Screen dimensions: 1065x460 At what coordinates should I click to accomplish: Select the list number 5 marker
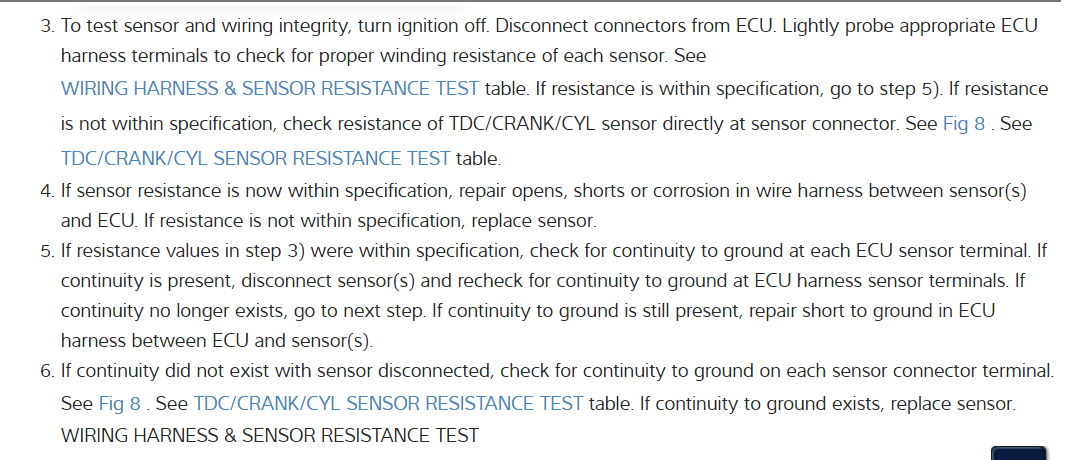[x=47, y=249]
